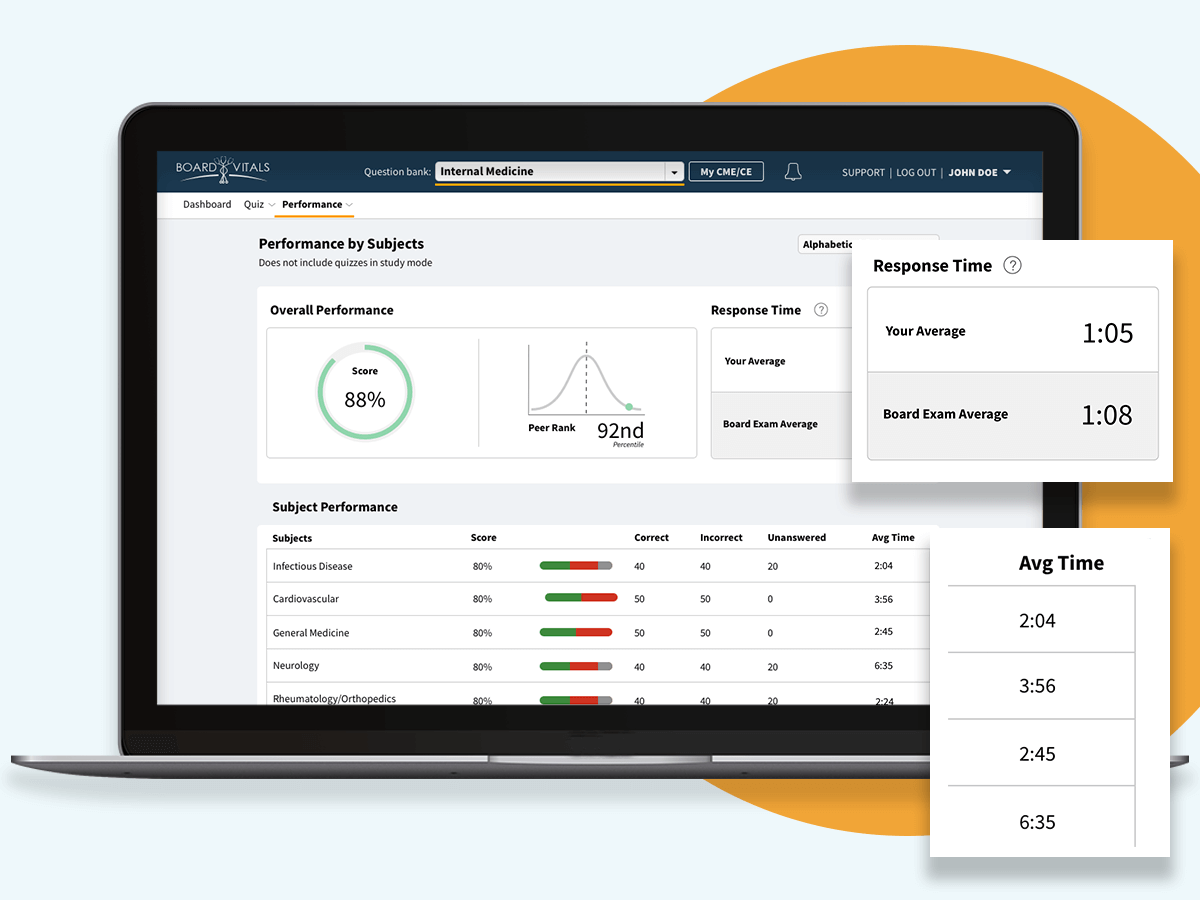This screenshot has width=1200, height=900.
Task: Click the Score column header
Action: click(483, 538)
